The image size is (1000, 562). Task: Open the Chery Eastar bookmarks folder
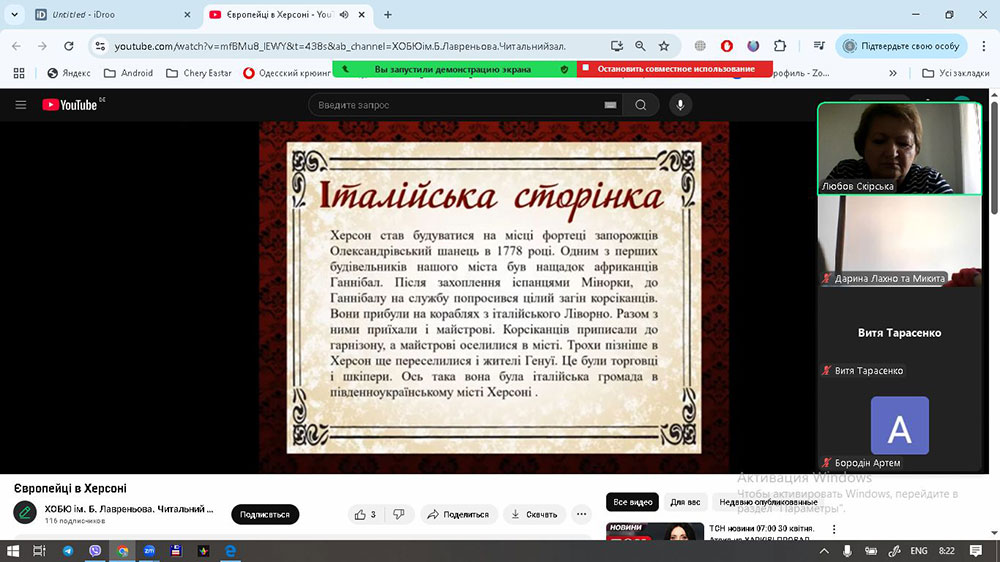click(x=198, y=73)
